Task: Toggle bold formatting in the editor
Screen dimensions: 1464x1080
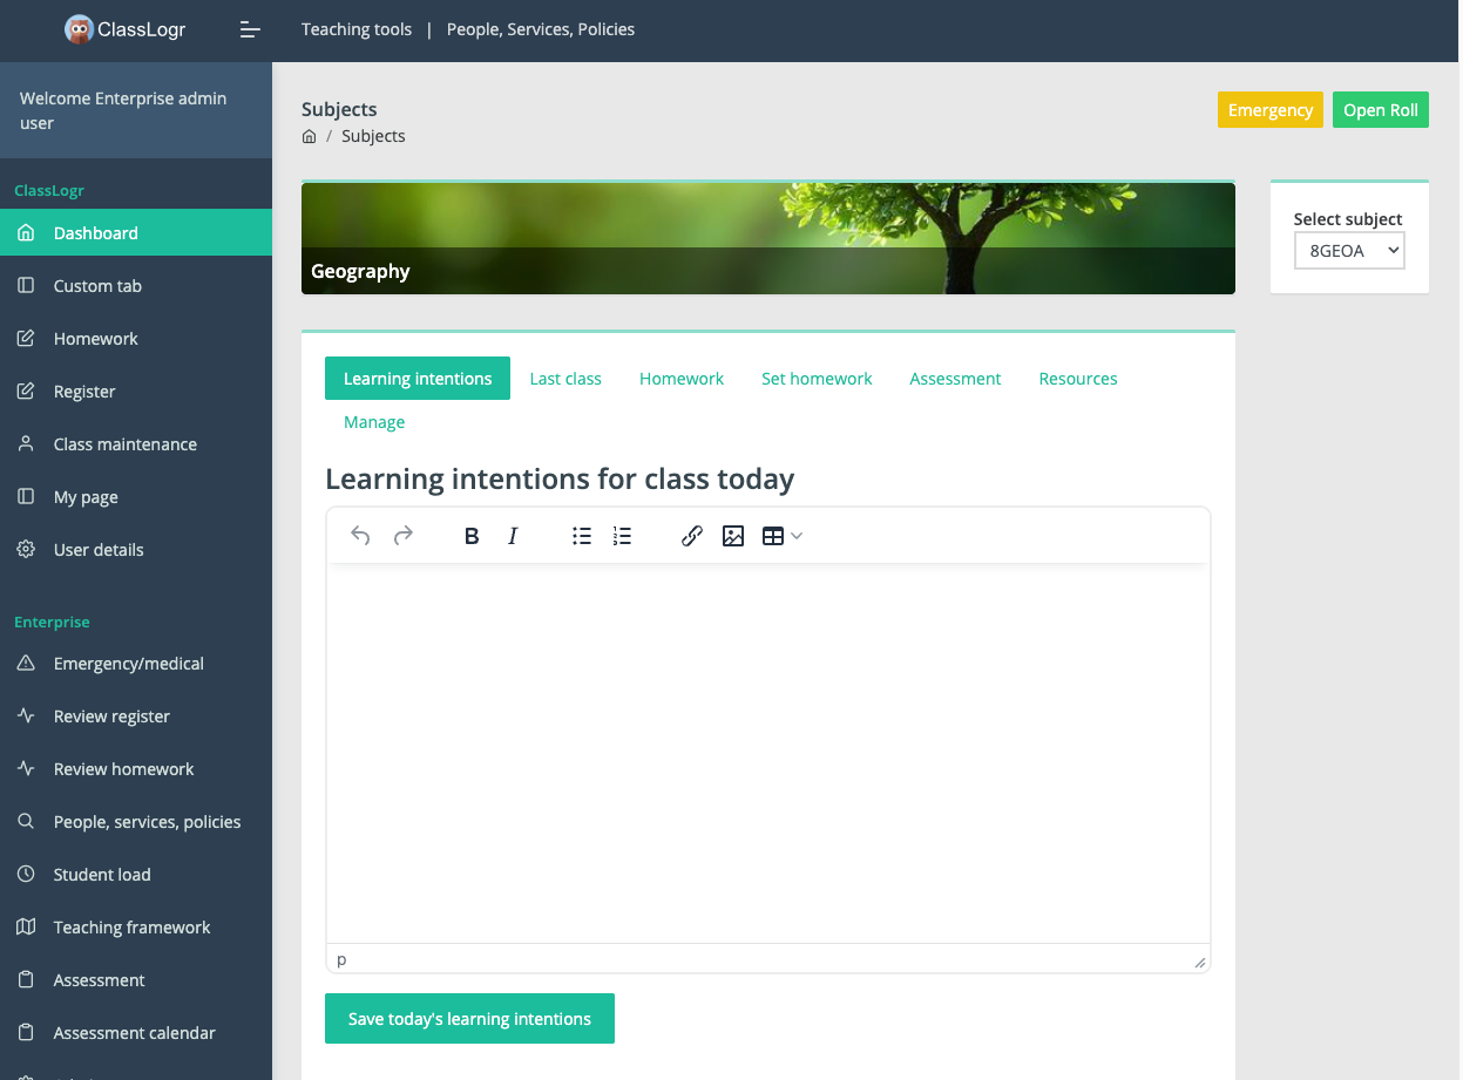Action: pos(471,536)
